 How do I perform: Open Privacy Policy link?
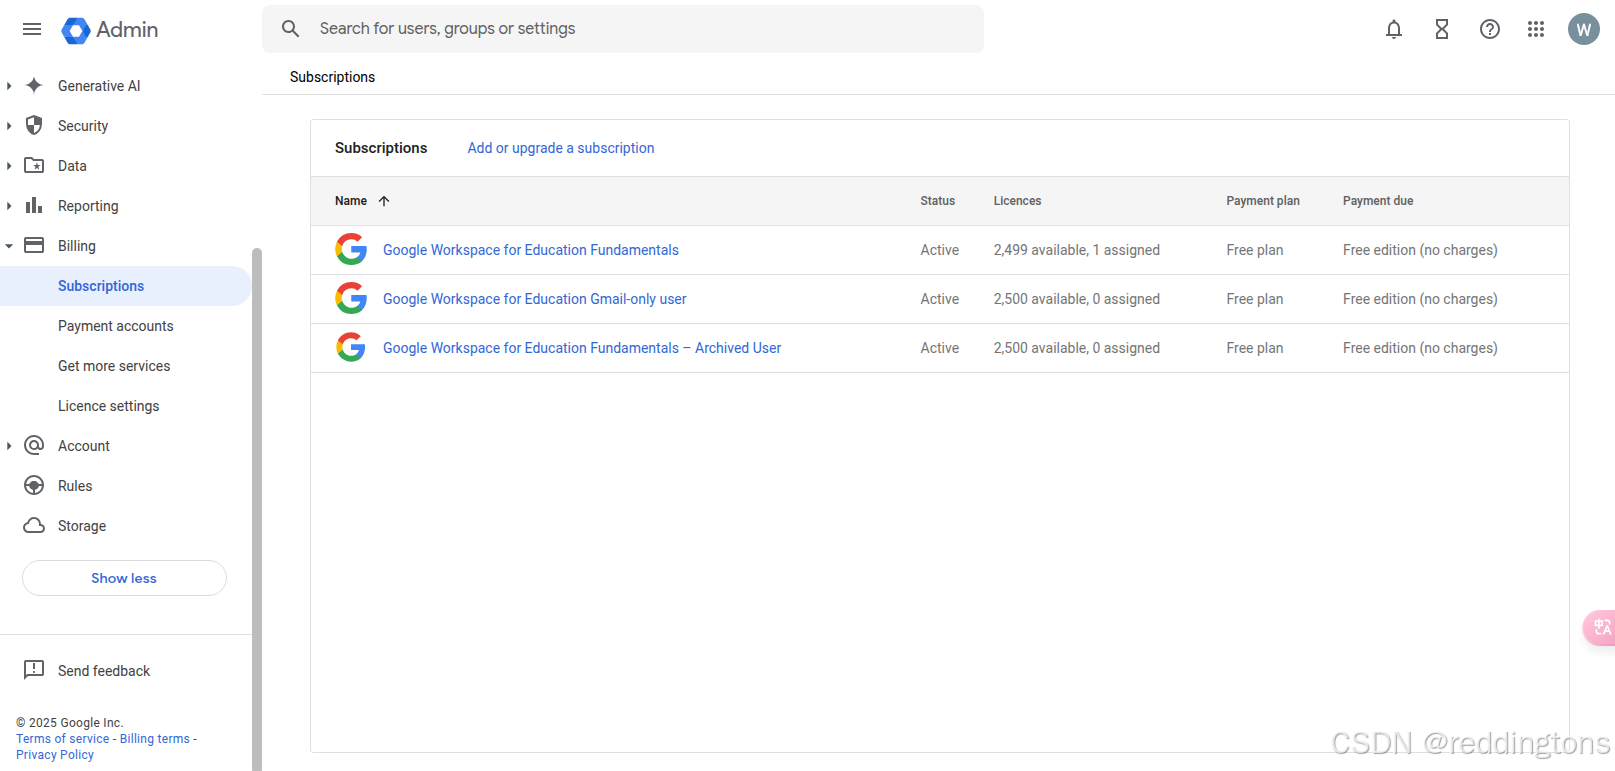click(55, 755)
